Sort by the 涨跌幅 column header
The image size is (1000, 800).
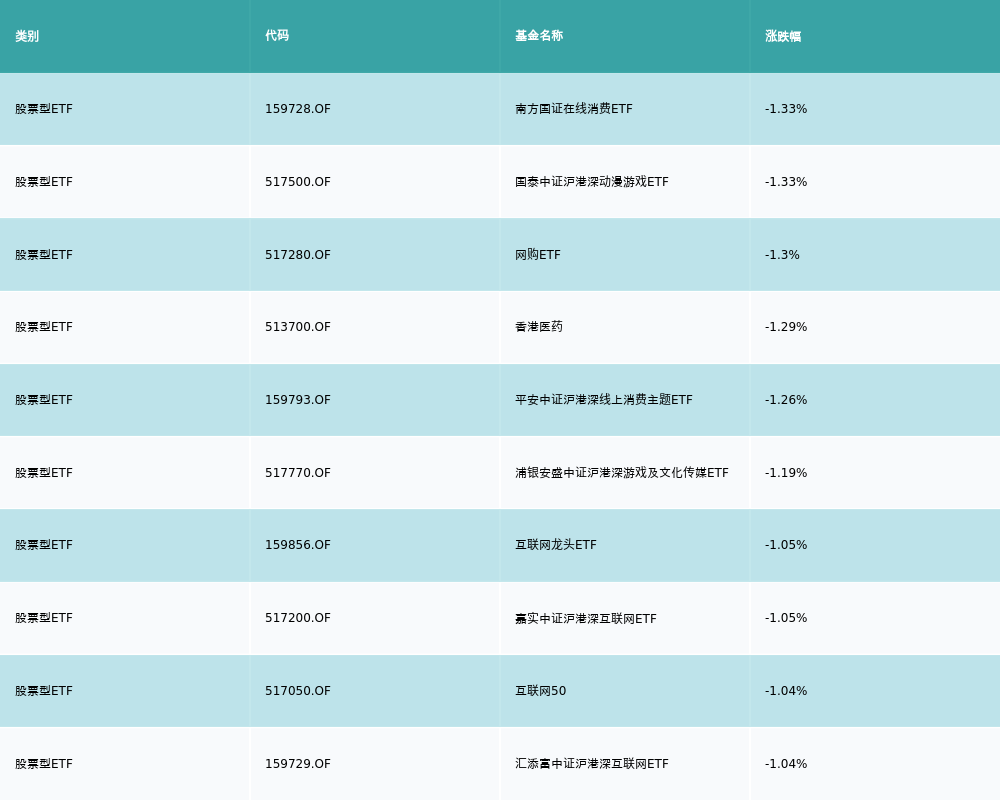click(783, 36)
